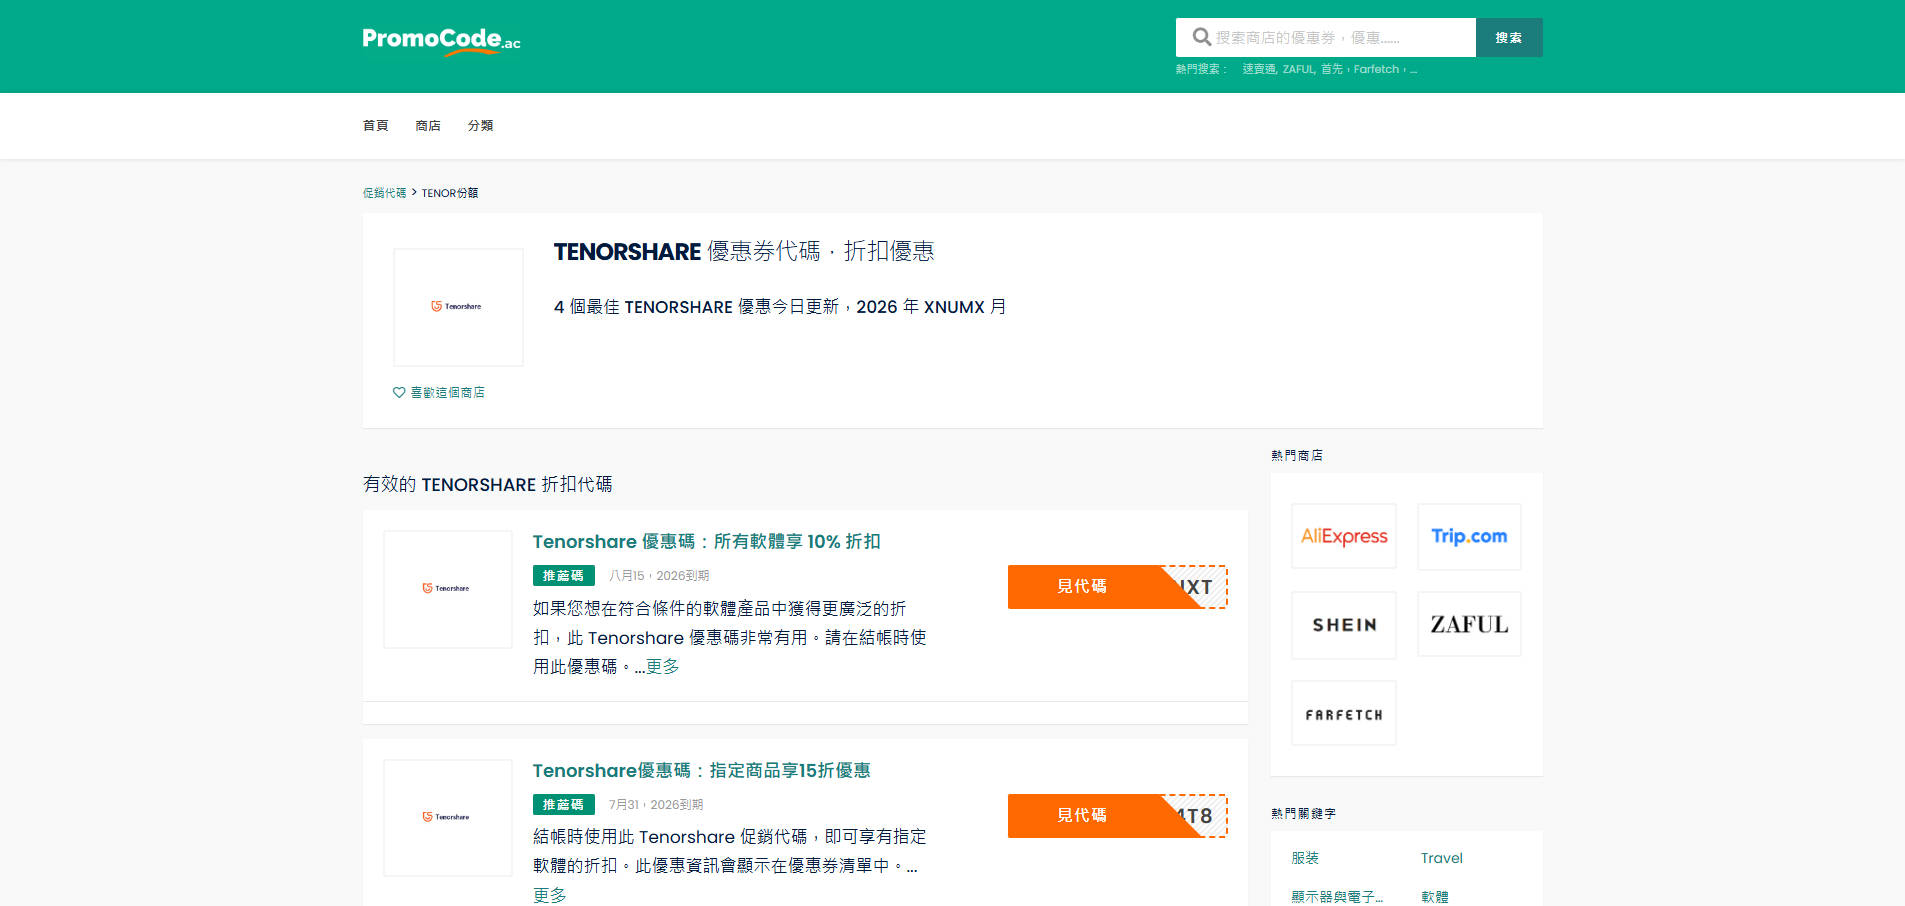Click 促銷代碼 in the breadcrumb
This screenshot has width=1905, height=906.
click(386, 192)
